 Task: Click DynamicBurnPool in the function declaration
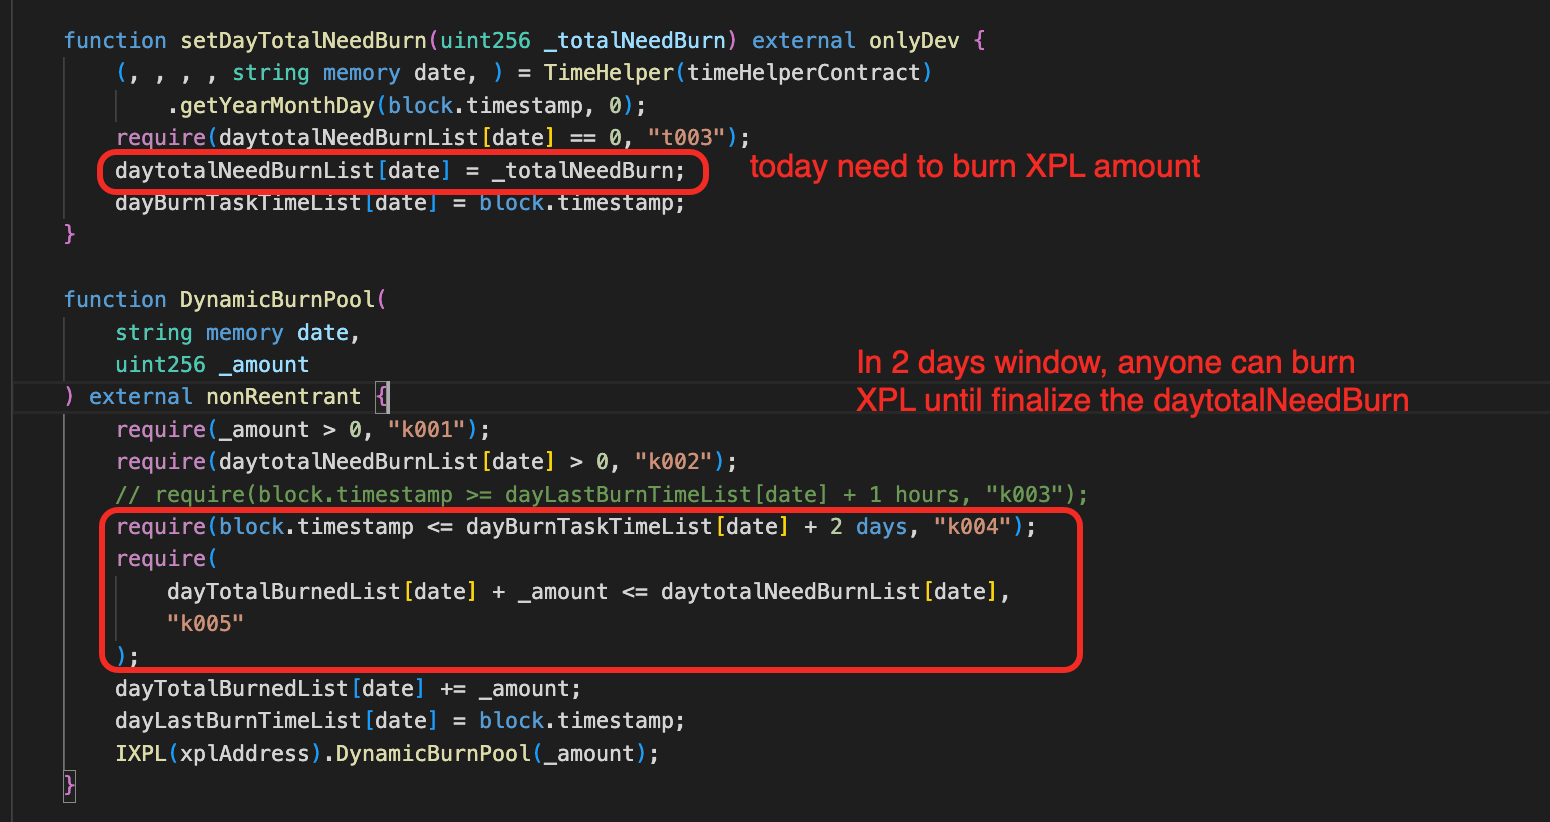pos(277,300)
